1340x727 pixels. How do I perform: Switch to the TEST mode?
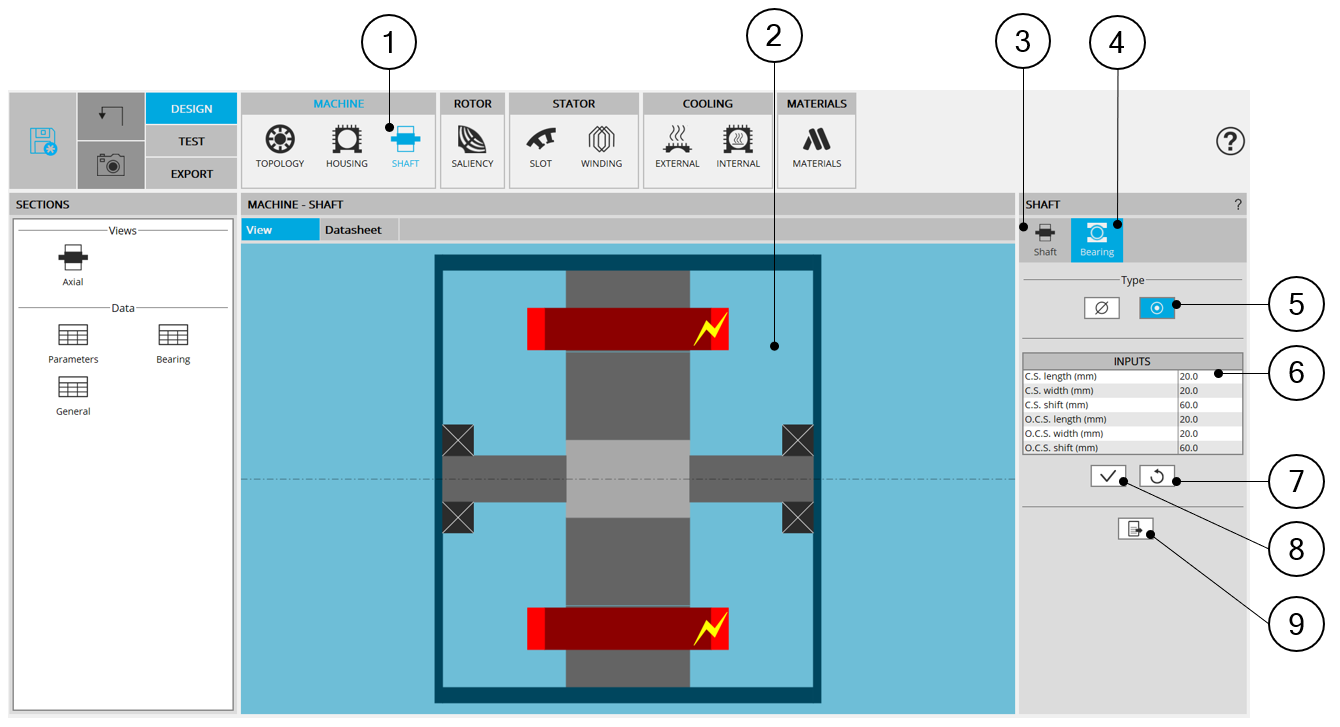[191, 141]
